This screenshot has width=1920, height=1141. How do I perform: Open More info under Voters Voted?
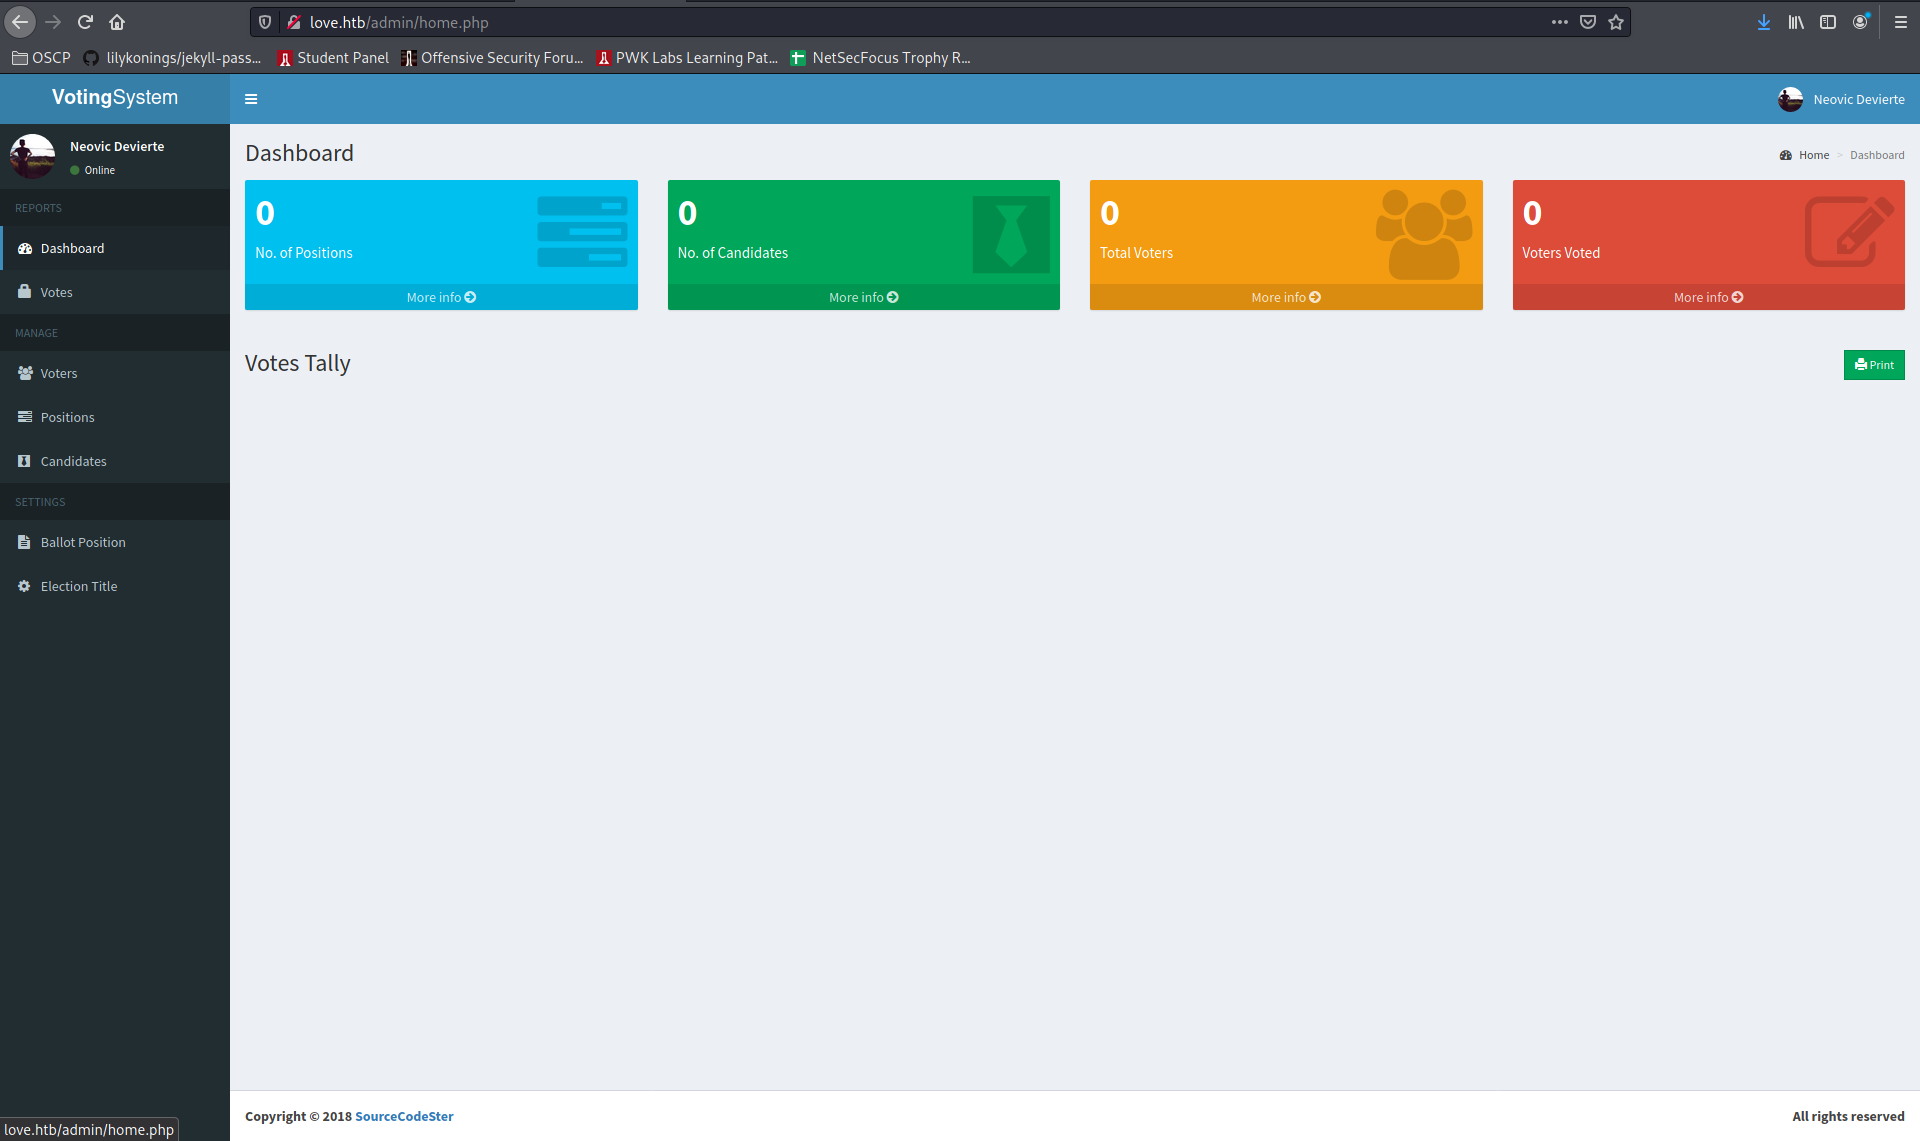tap(1708, 297)
